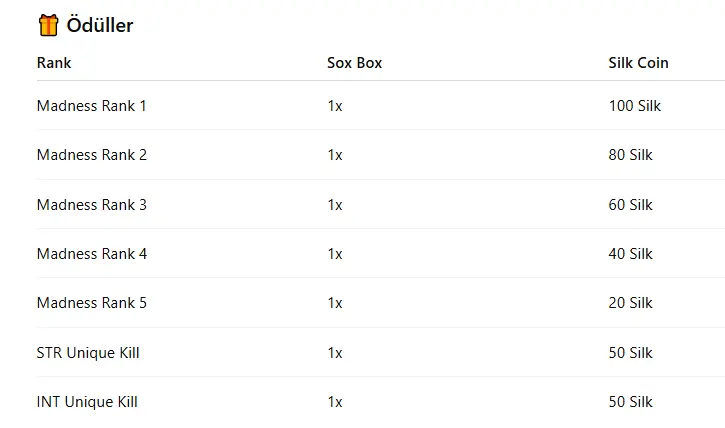Image resolution: width=725 pixels, height=428 pixels.
Task: Click the 50 Silk cell for INT Unique Kill
Action: click(x=630, y=402)
